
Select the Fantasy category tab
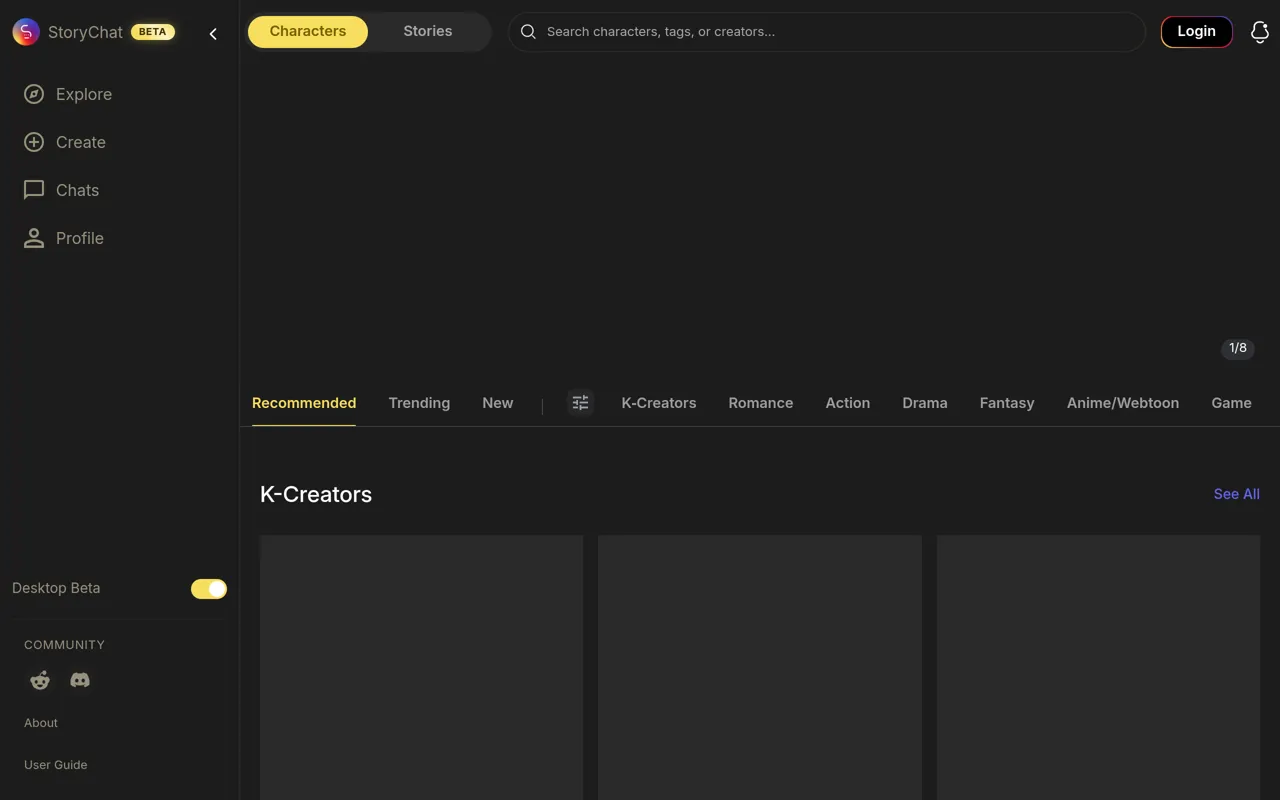coord(1007,403)
